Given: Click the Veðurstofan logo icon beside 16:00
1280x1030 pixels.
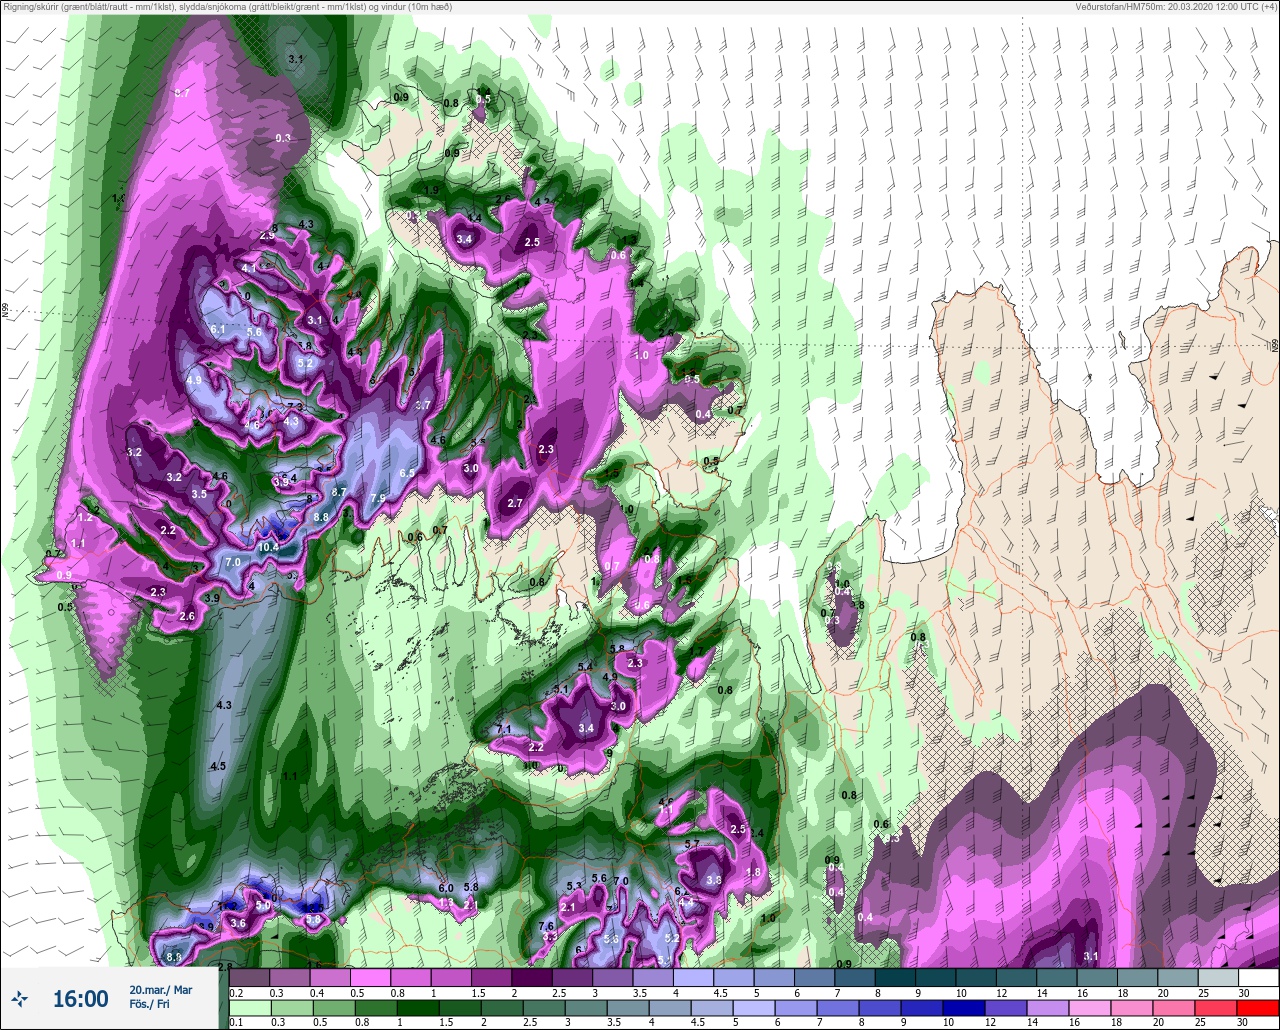Looking at the screenshot, I should pos(20,998).
